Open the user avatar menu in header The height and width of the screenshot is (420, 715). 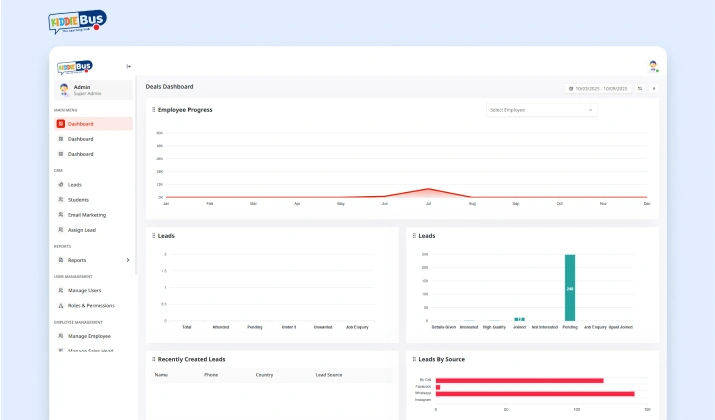pyautogui.click(x=653, y=67)
